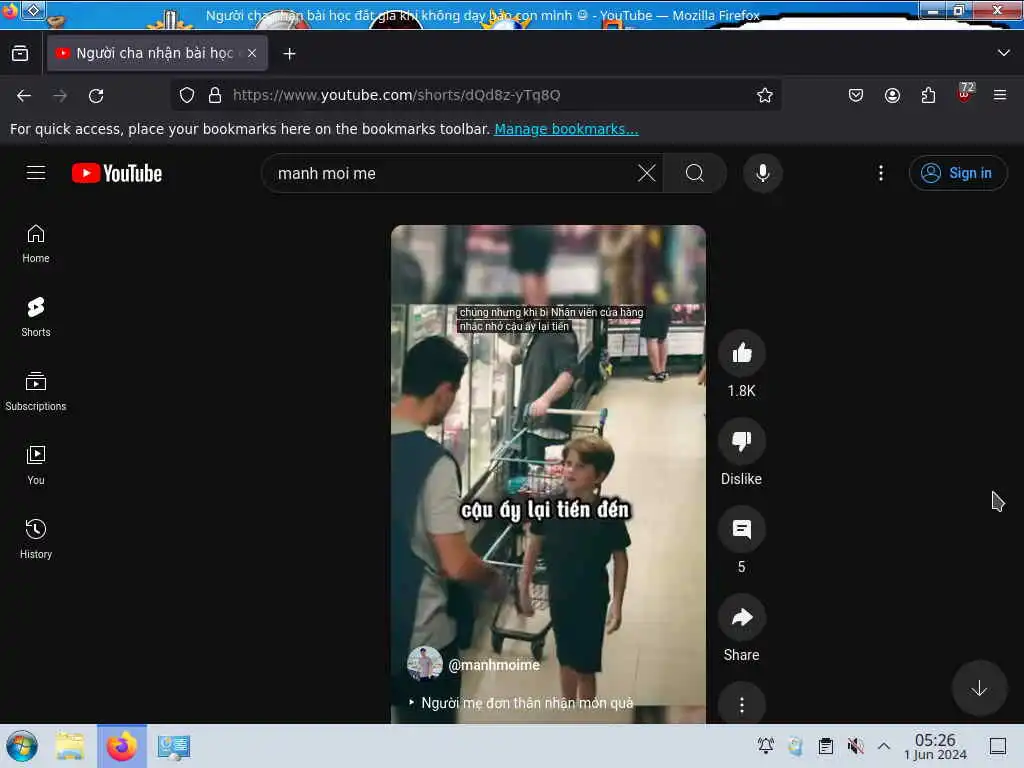Switch to Firefox taskbar button
This screenshot has height=768, width=1024.
122,746
